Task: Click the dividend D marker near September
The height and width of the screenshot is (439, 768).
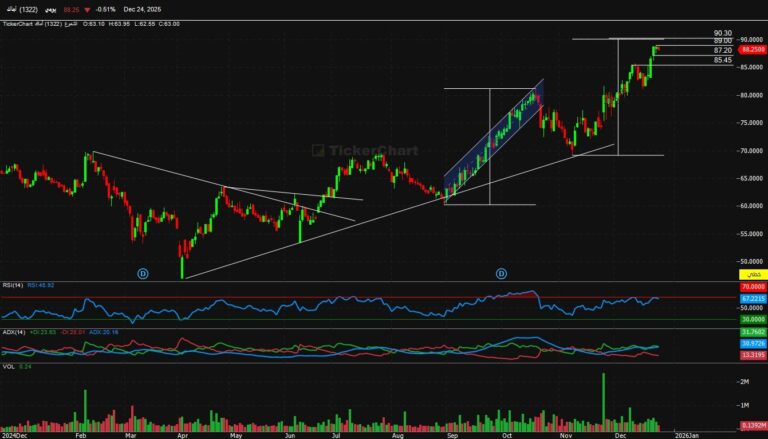Action: click(501, 273)
